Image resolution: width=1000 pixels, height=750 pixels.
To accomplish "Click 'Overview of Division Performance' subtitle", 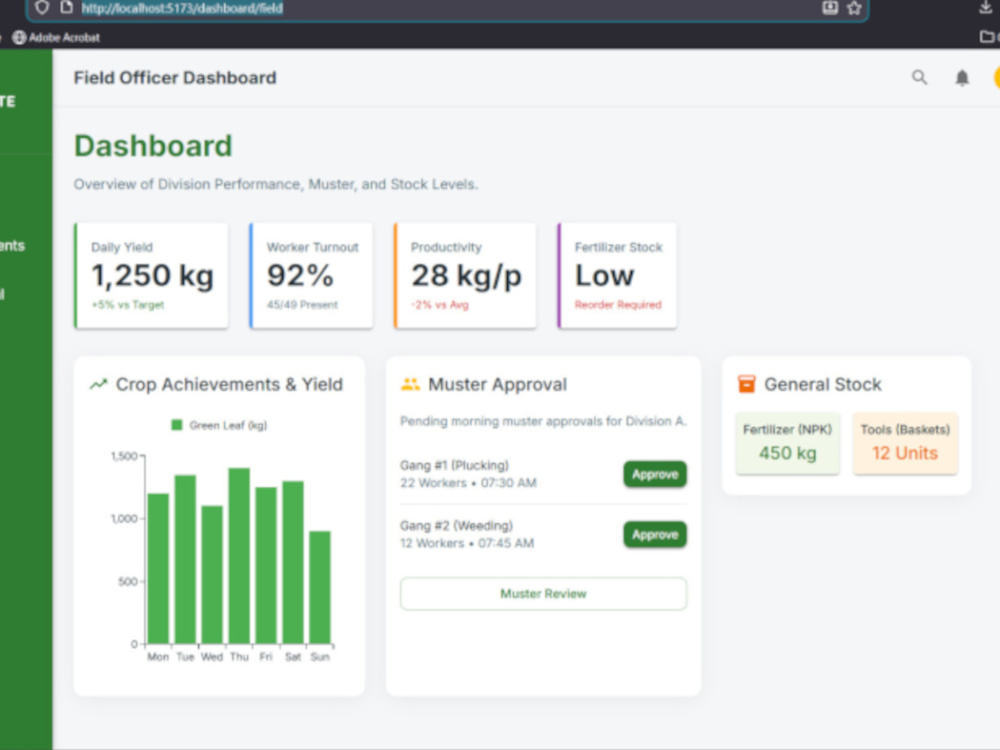I will [276, 184].
